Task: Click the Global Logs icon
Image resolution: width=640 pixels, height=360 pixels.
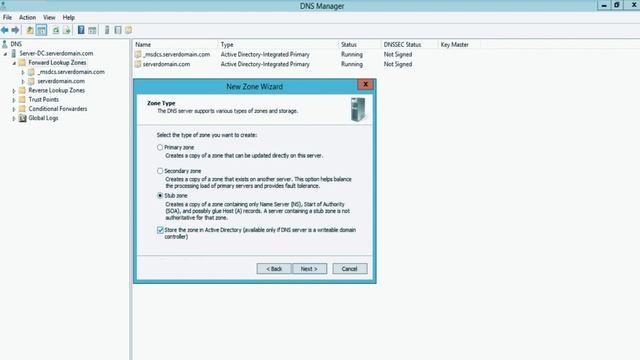Action: 22,118
